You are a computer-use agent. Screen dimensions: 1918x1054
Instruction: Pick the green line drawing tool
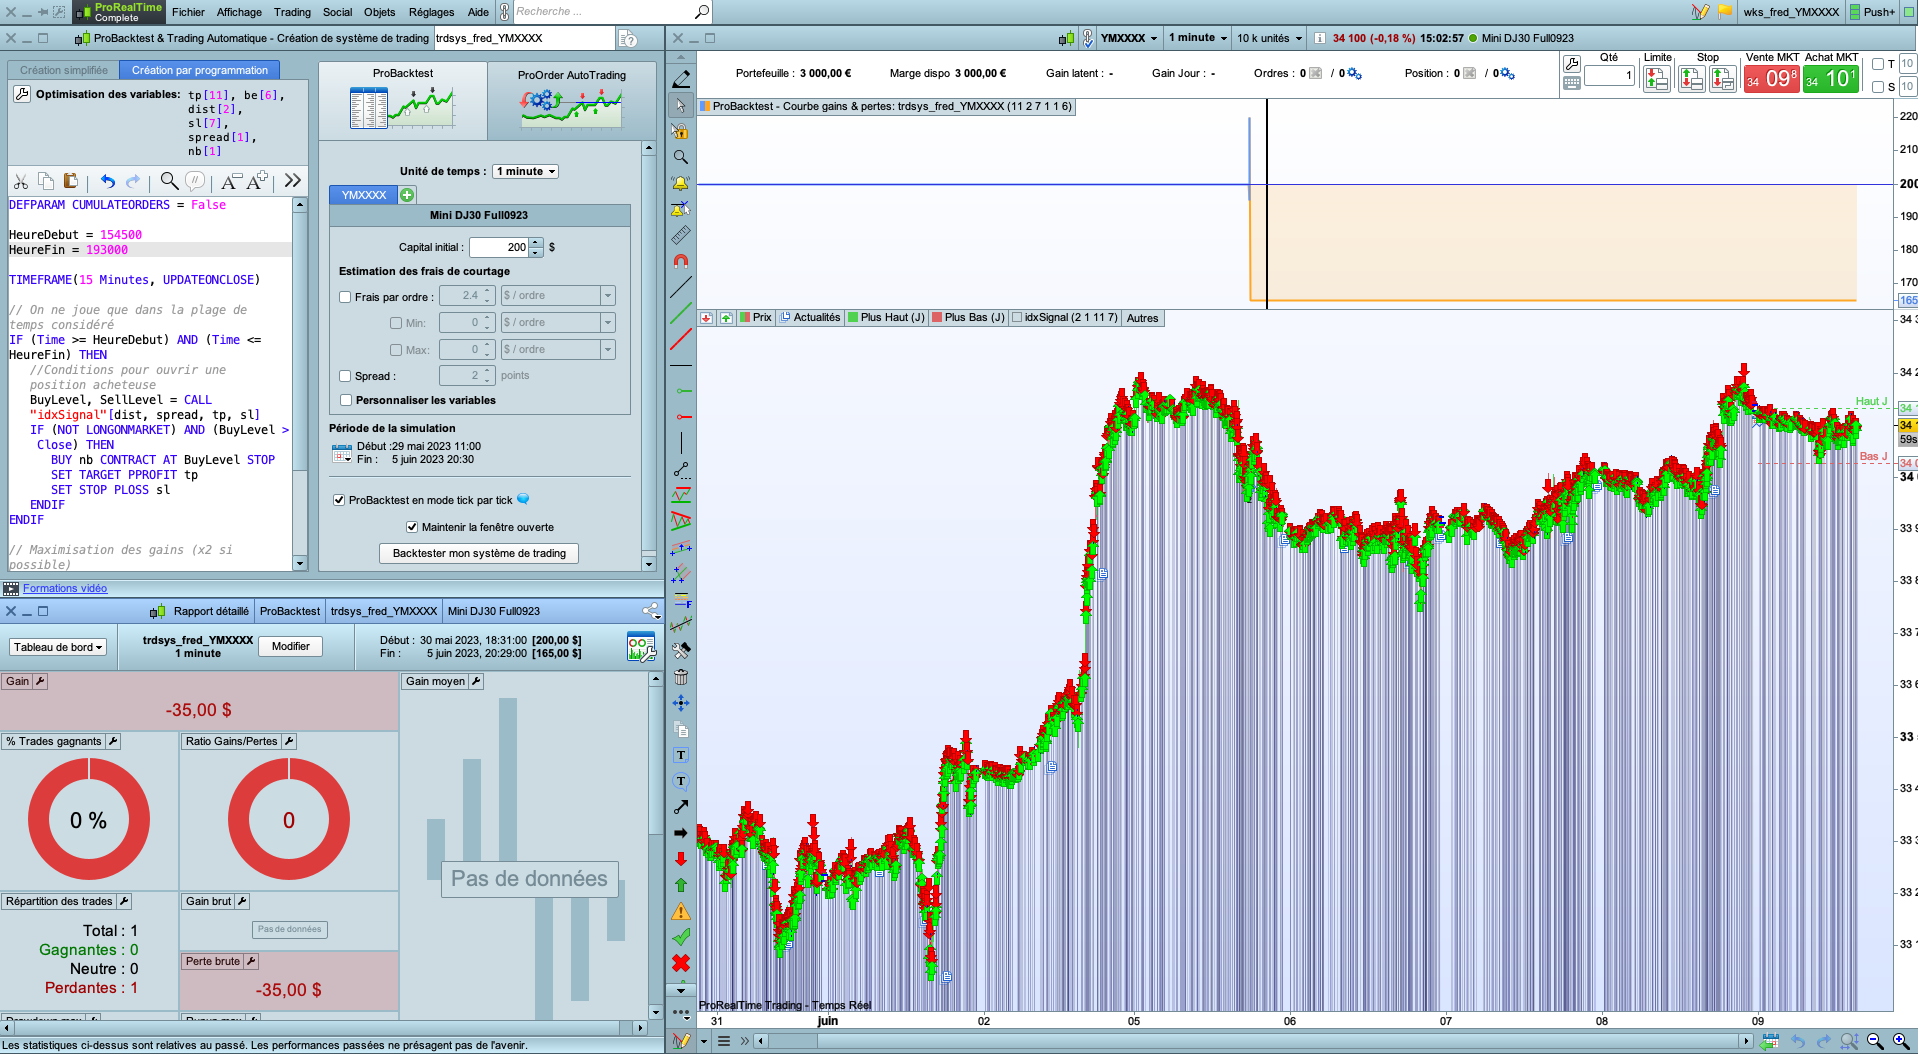[x=681, y=313]
